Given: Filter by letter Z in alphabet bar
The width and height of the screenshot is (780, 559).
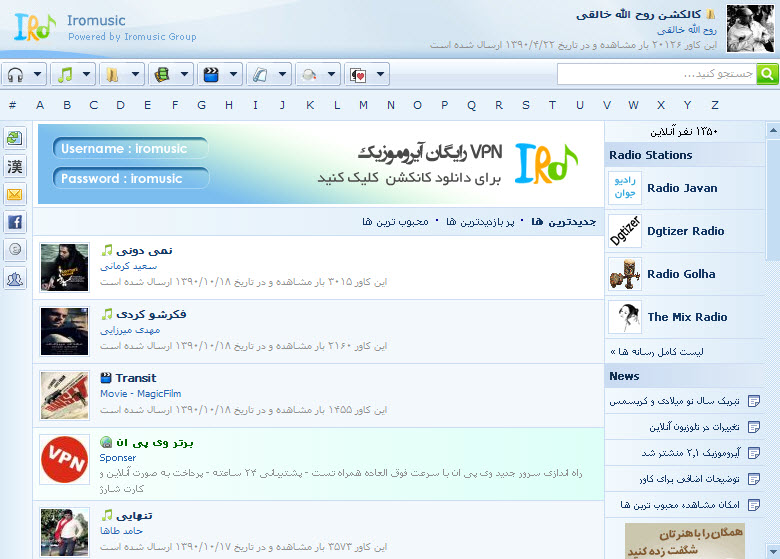Looking at the screenshot, I should tap(715, 105).
